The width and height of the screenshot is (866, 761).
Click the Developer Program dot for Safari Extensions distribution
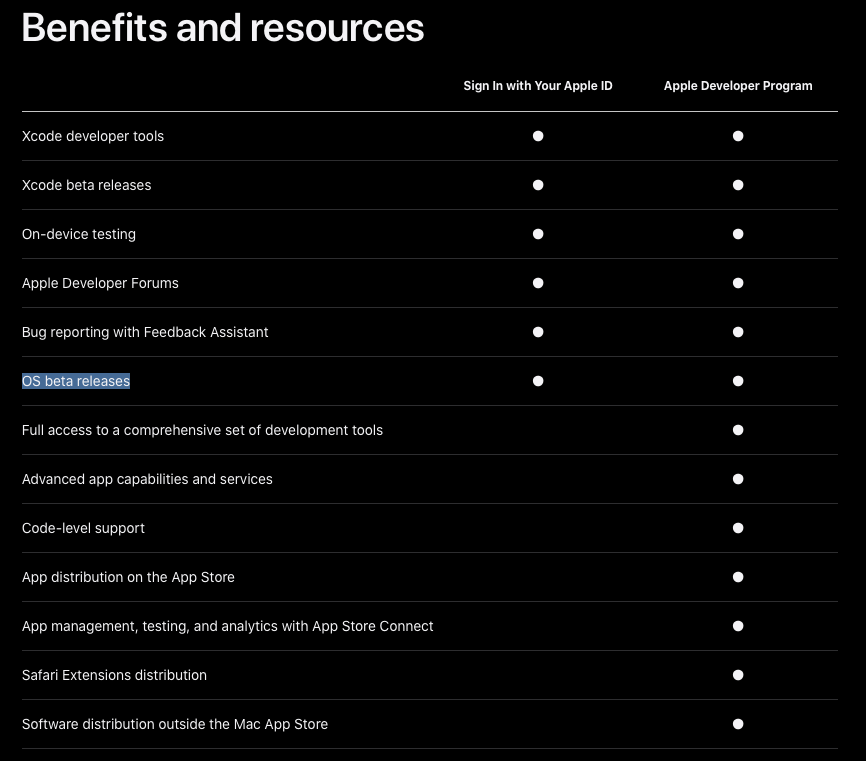[x=738, y=675]
